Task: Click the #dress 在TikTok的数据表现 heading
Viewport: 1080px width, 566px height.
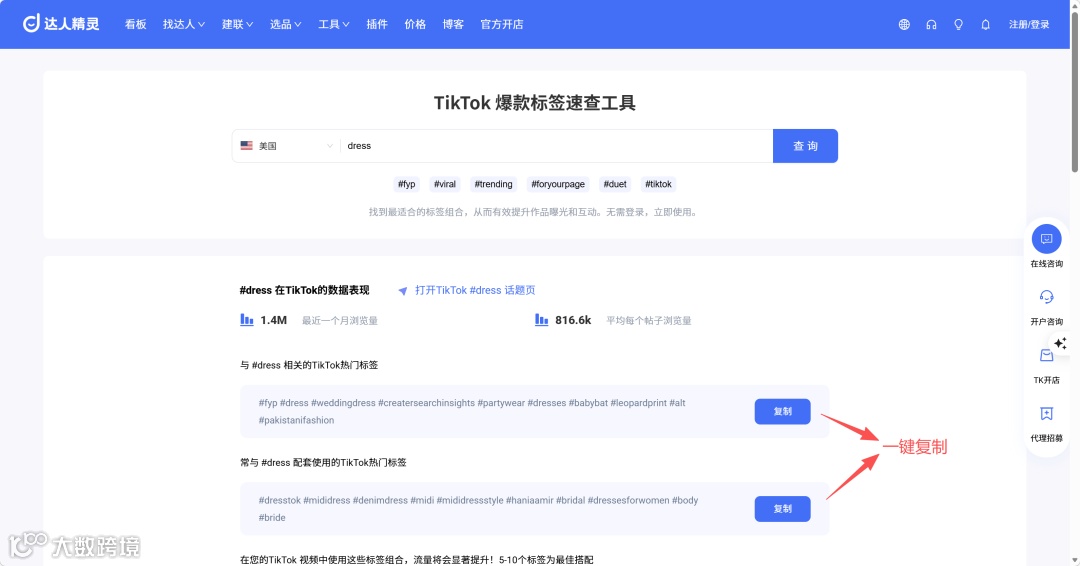Action: coord(304,291)
